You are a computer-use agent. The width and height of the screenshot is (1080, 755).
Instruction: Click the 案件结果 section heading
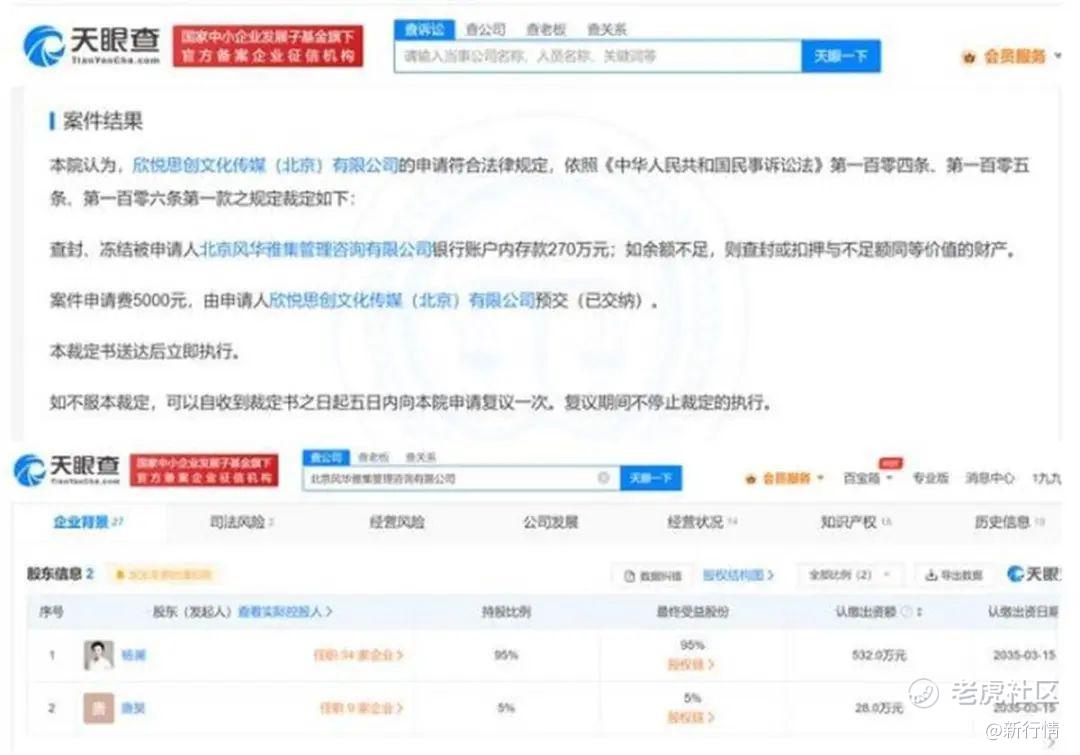103,121
